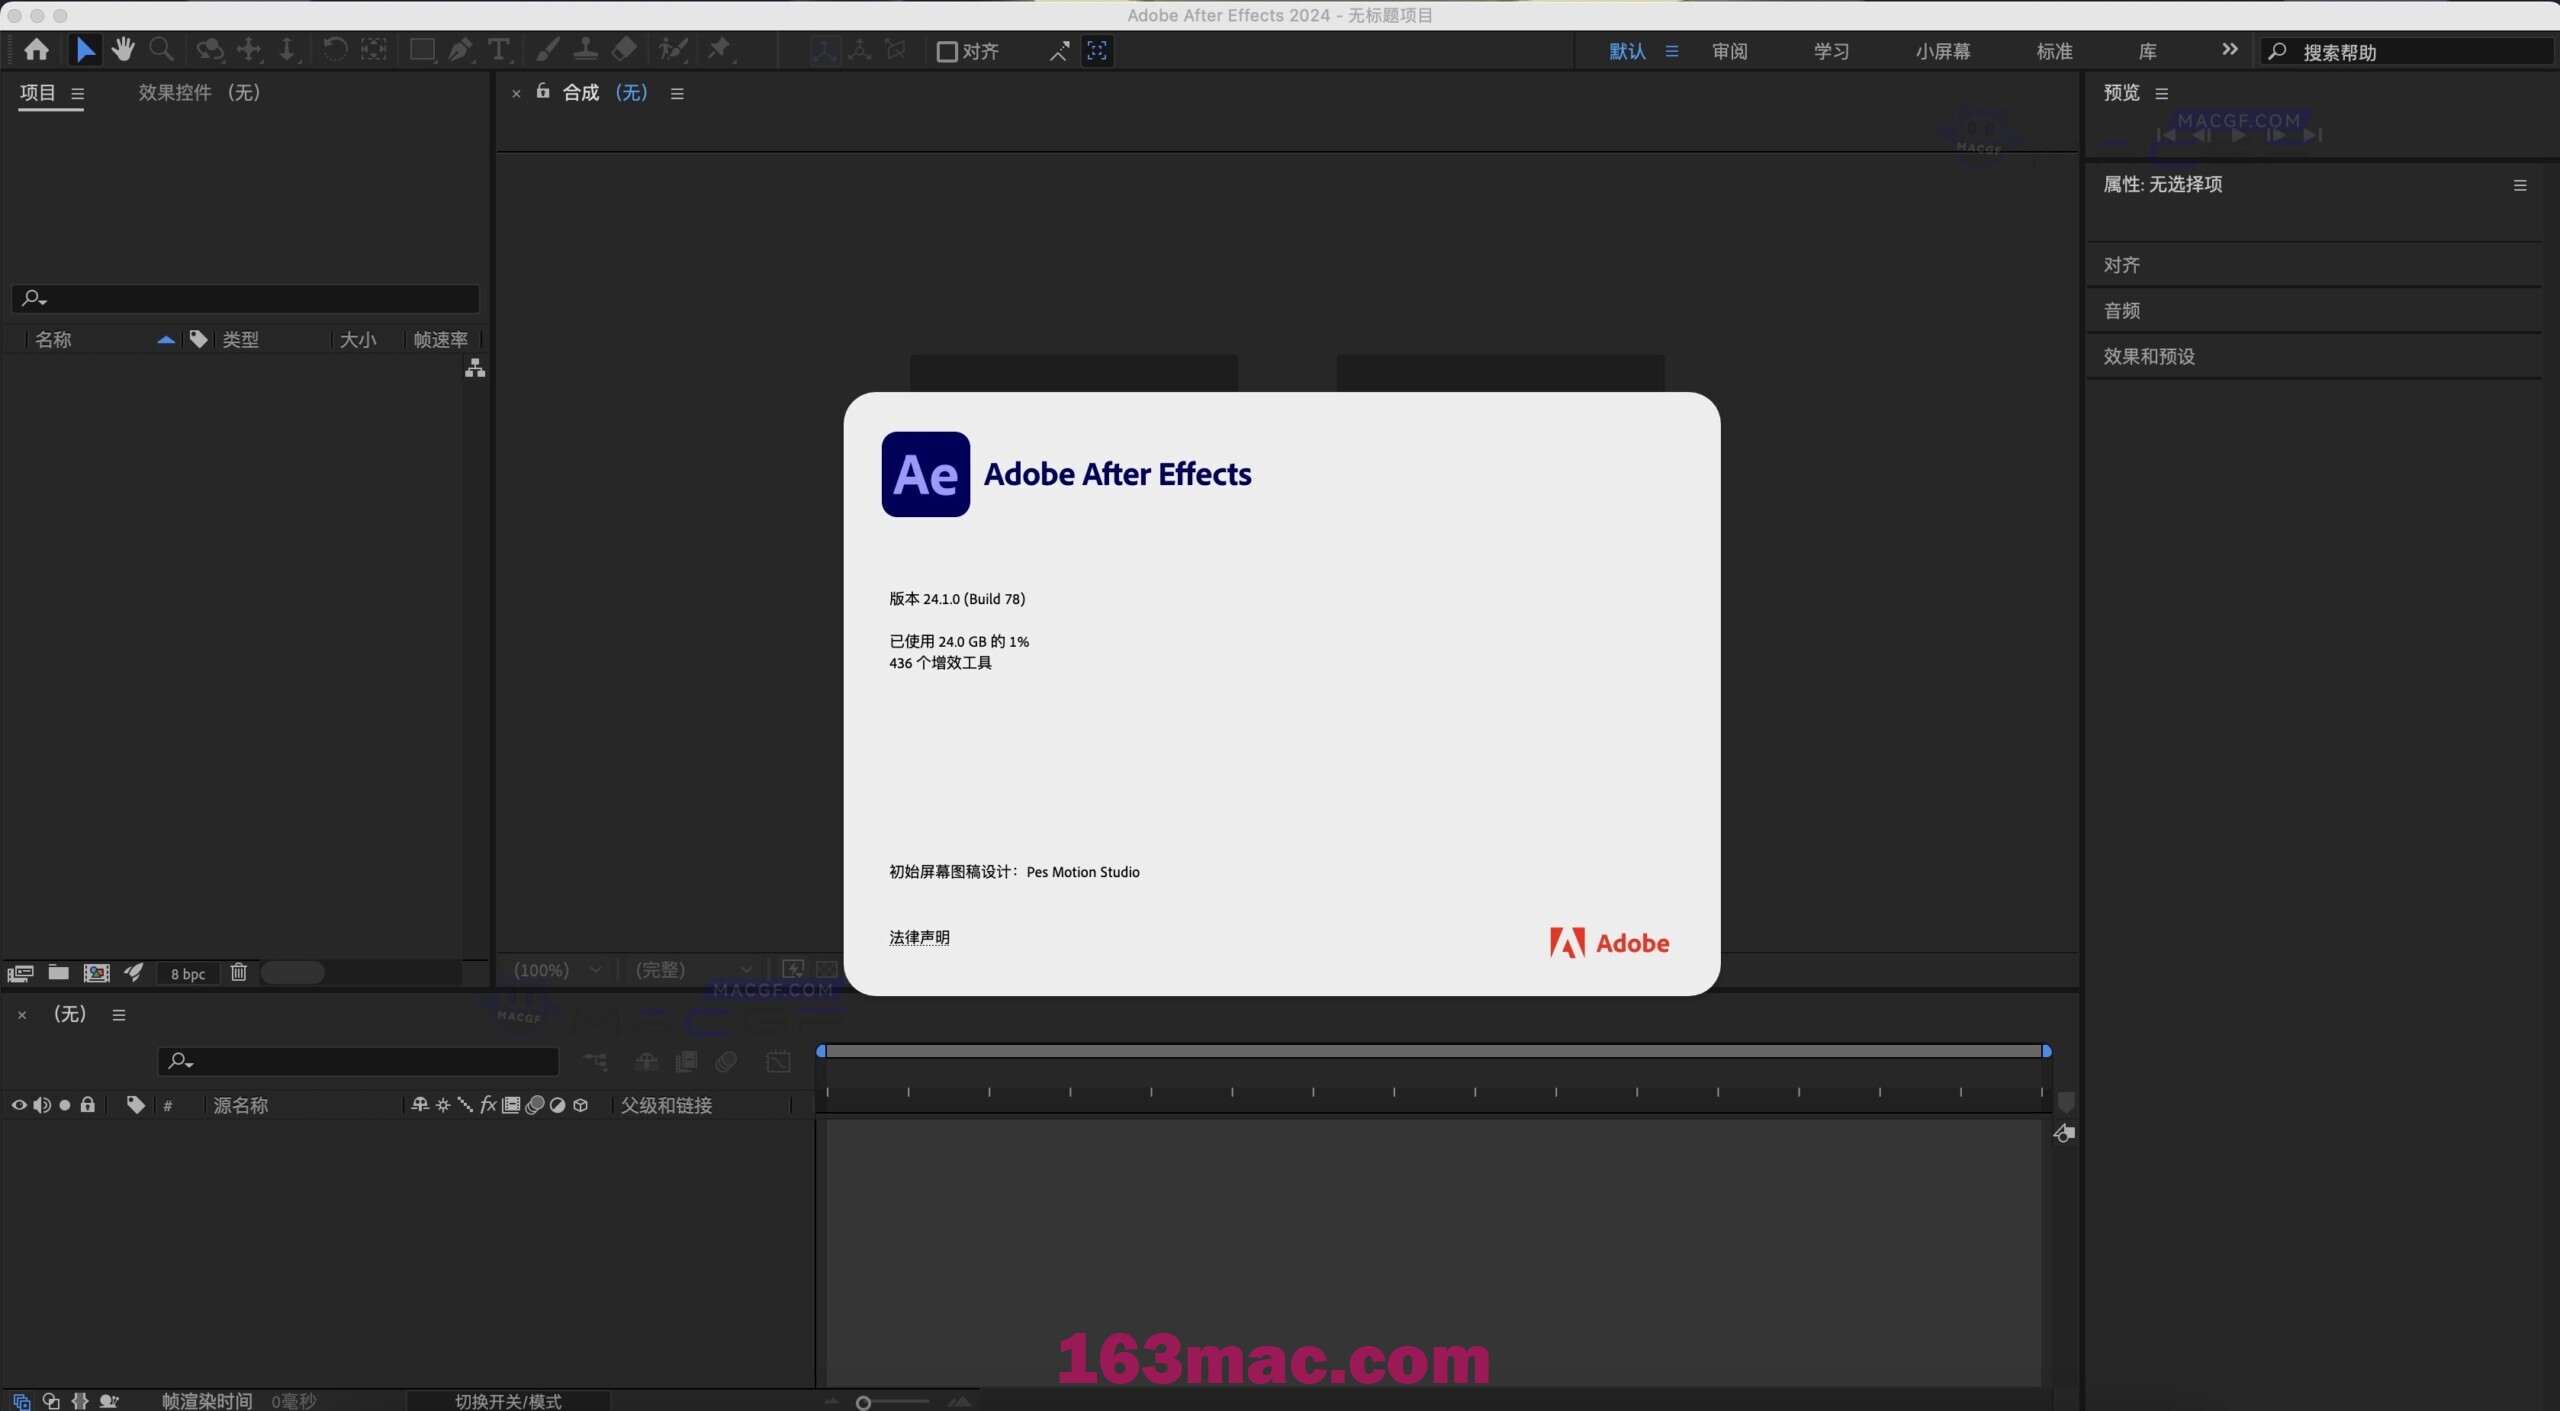
Task: Open project settings rocket icon
Action: pos(134,972)
